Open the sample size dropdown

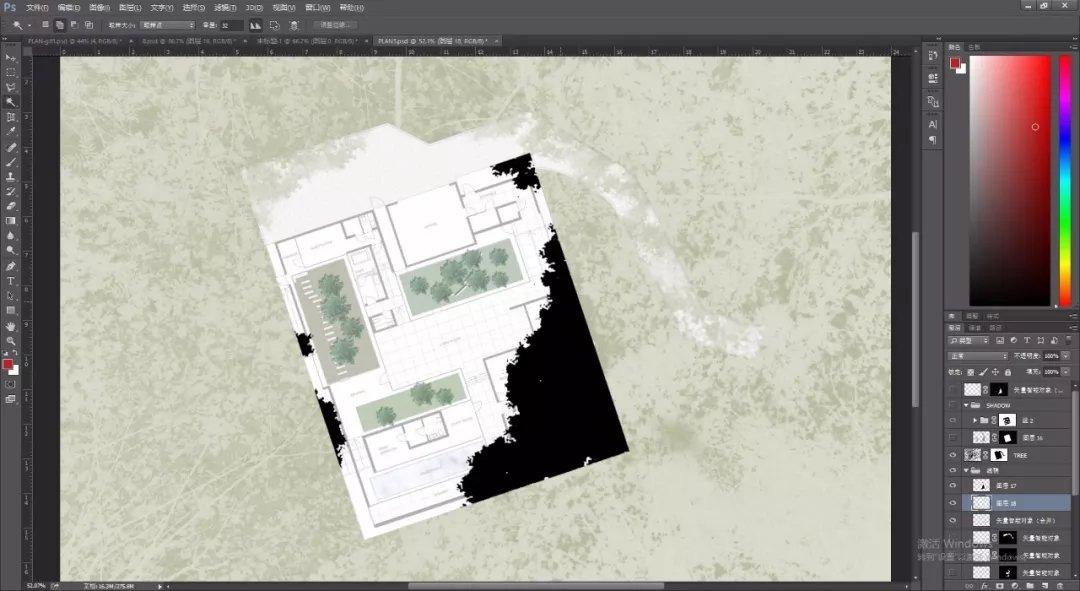(x=168, y=25)
